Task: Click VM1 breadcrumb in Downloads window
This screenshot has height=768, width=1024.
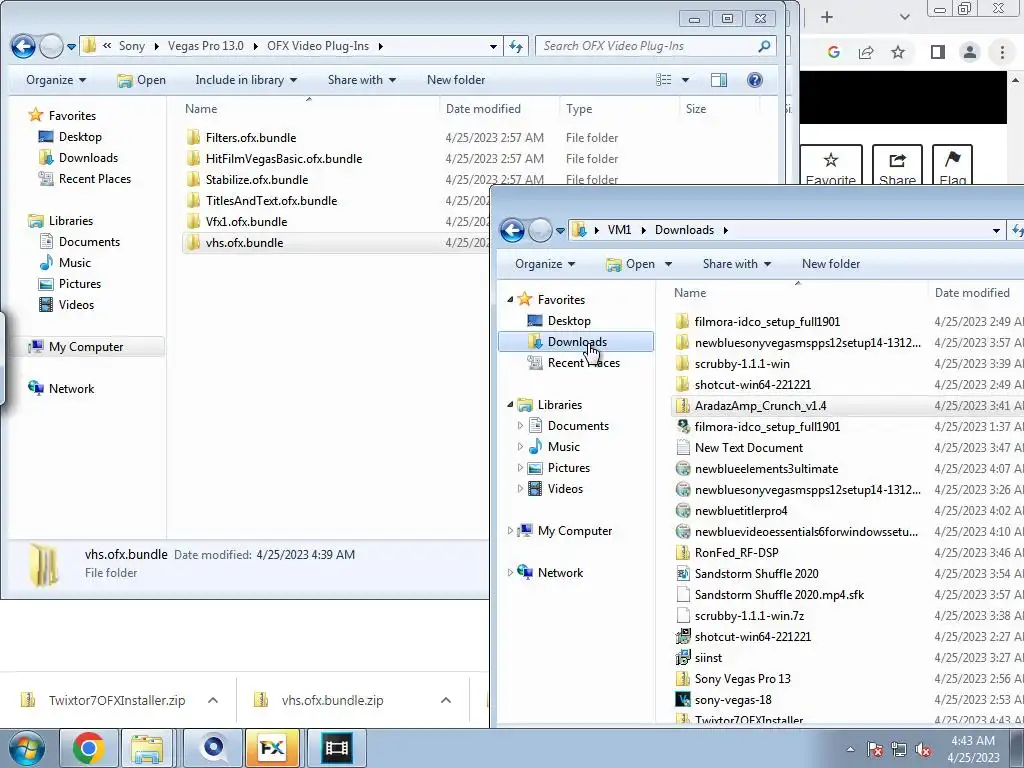Action: click(619, 230)
